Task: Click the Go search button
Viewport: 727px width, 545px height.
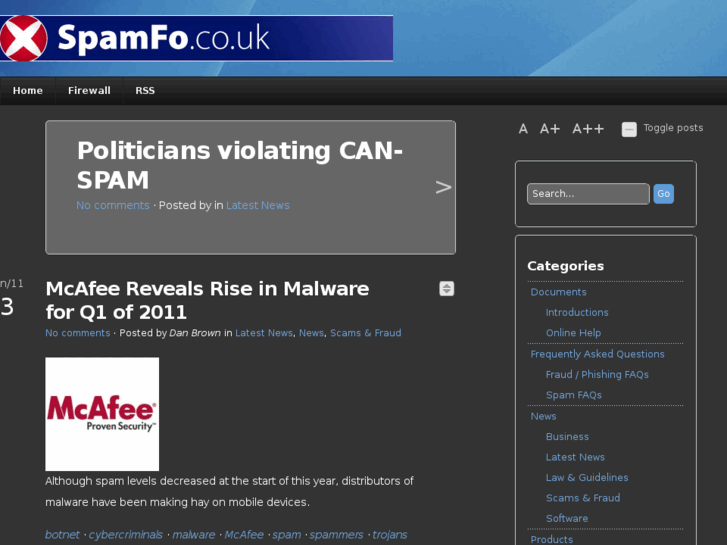Action: point(663,193)
